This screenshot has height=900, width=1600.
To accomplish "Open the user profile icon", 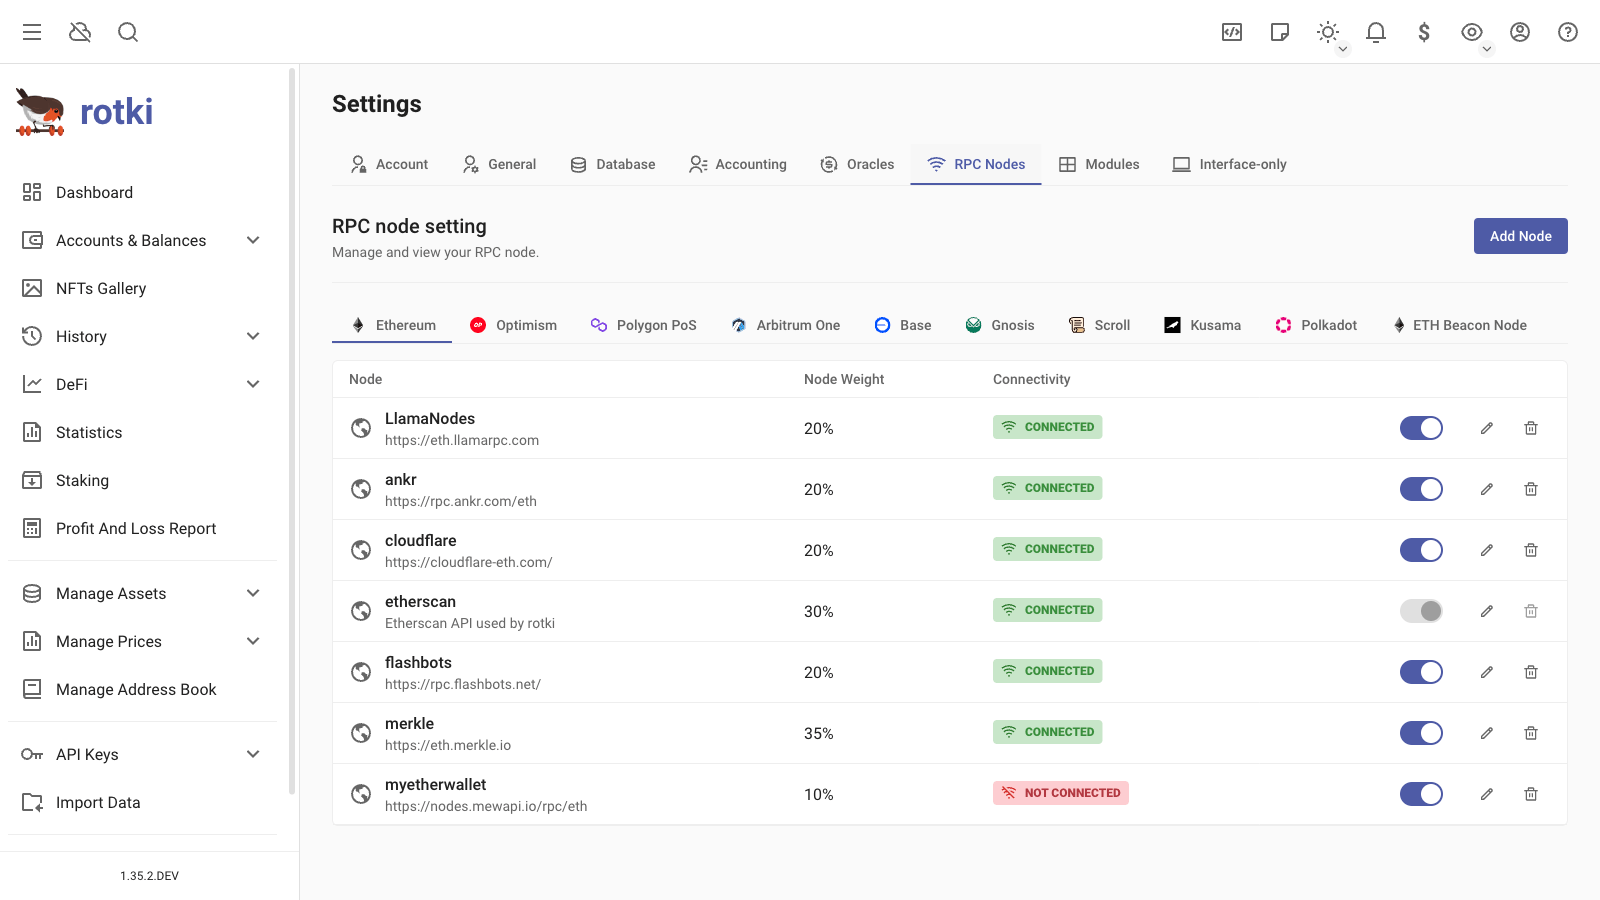I will click(x=1520, y=32).
